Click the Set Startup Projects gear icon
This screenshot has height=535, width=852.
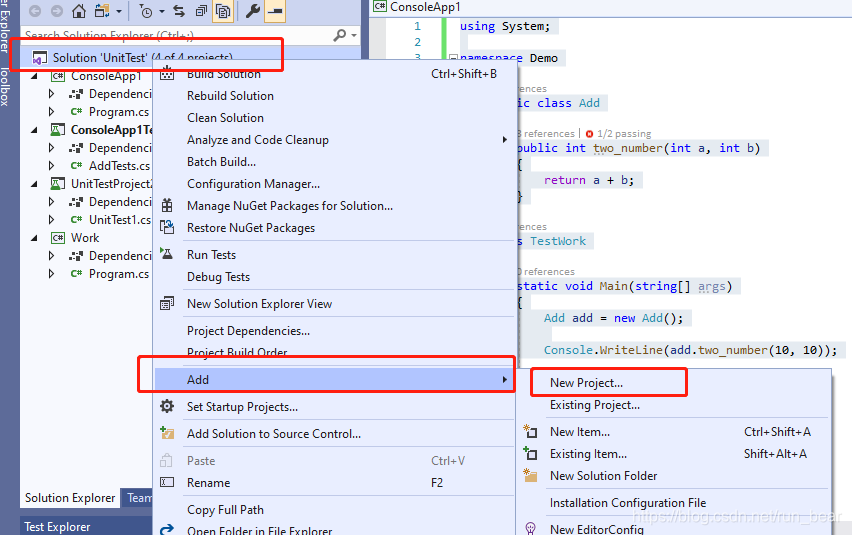pos(167,406)
